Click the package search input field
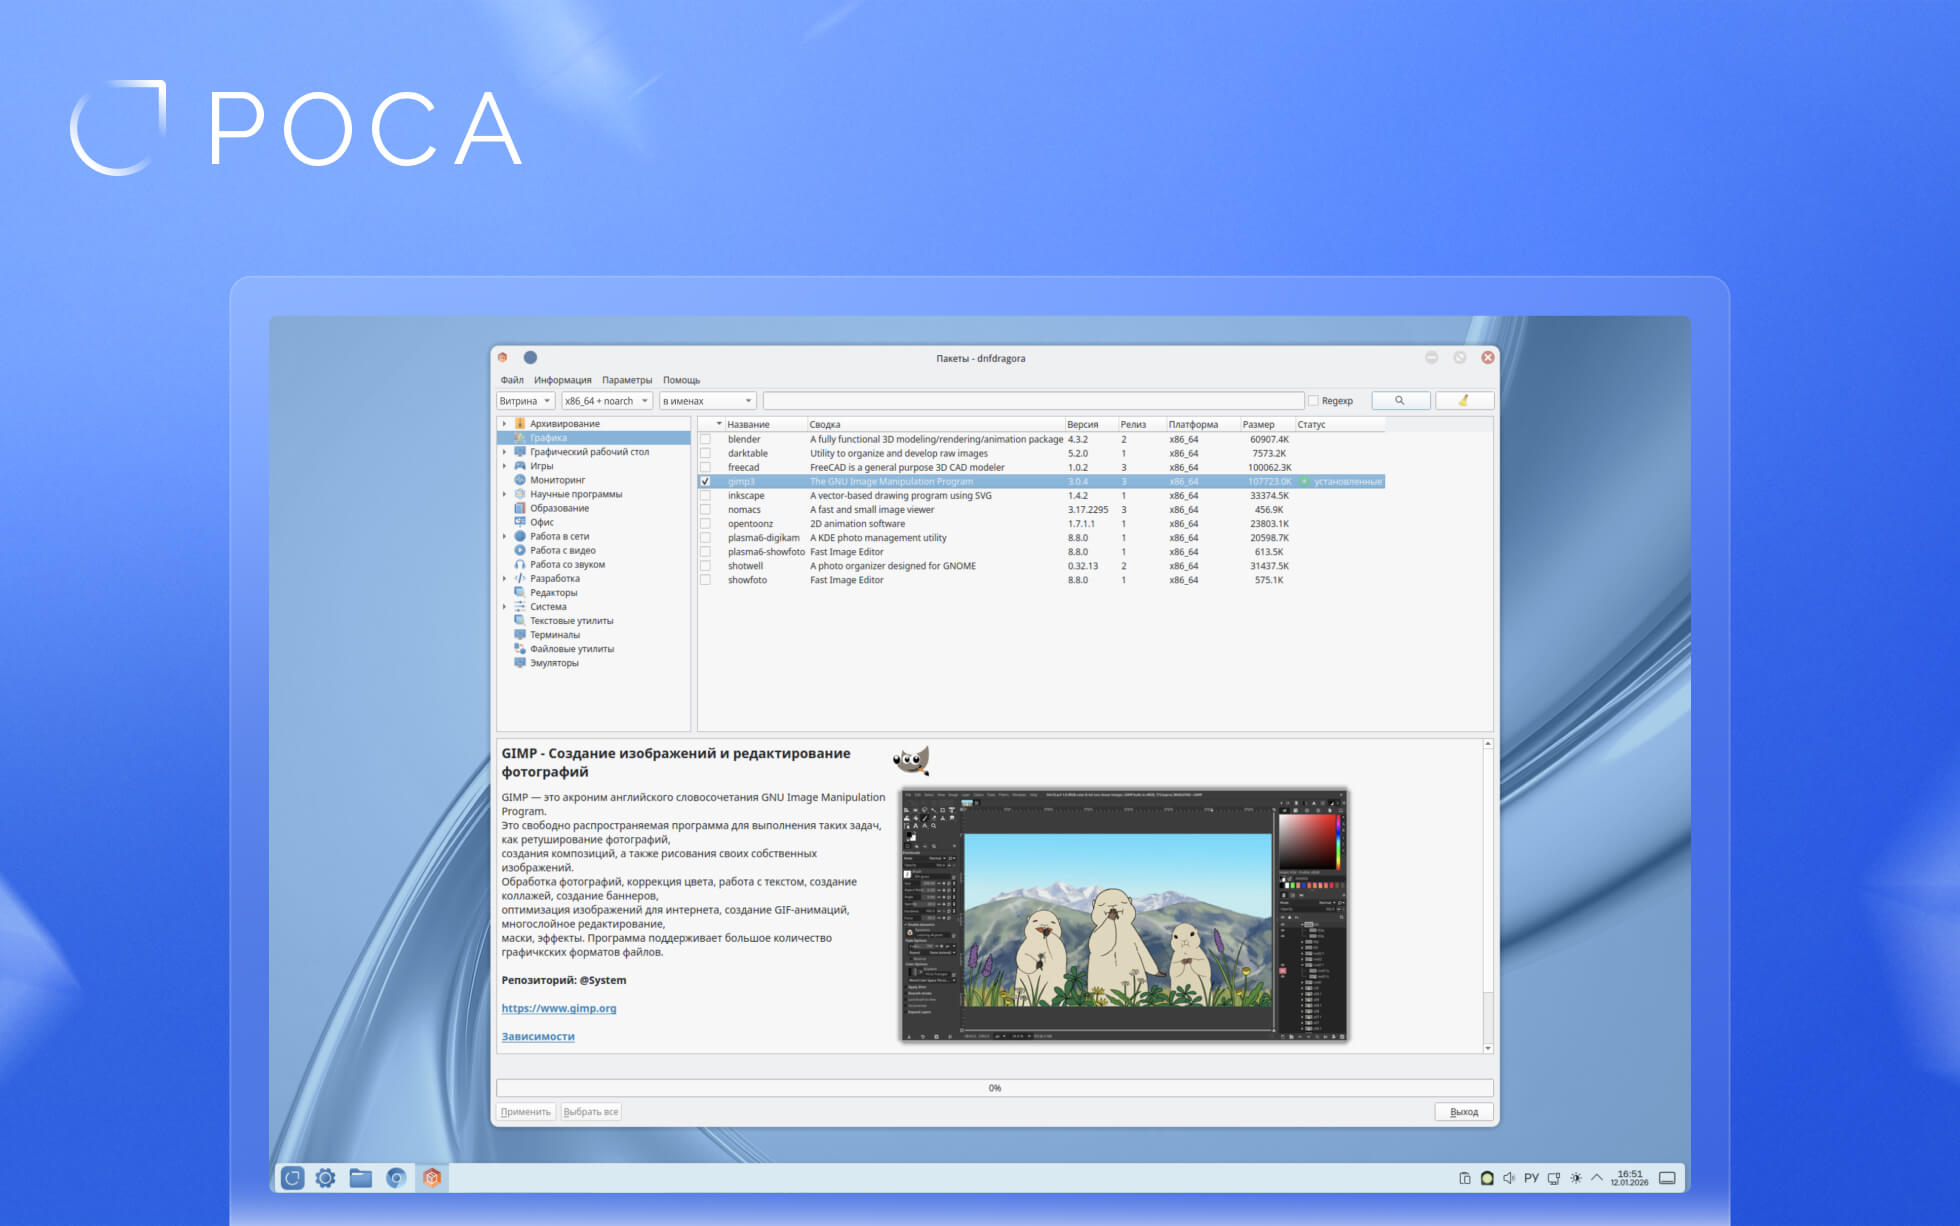Screen dimensions: 1960x1226 pyautogui.click(x=1032, y=401)
